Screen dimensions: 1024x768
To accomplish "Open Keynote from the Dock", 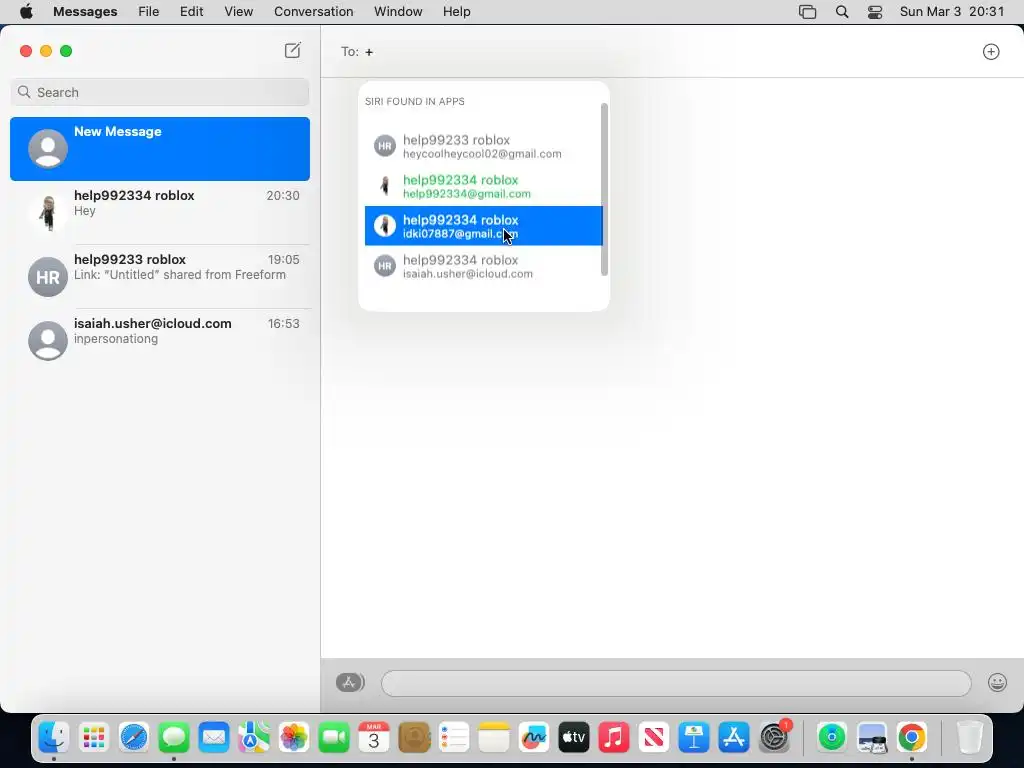I will click(x=694, y=738).
